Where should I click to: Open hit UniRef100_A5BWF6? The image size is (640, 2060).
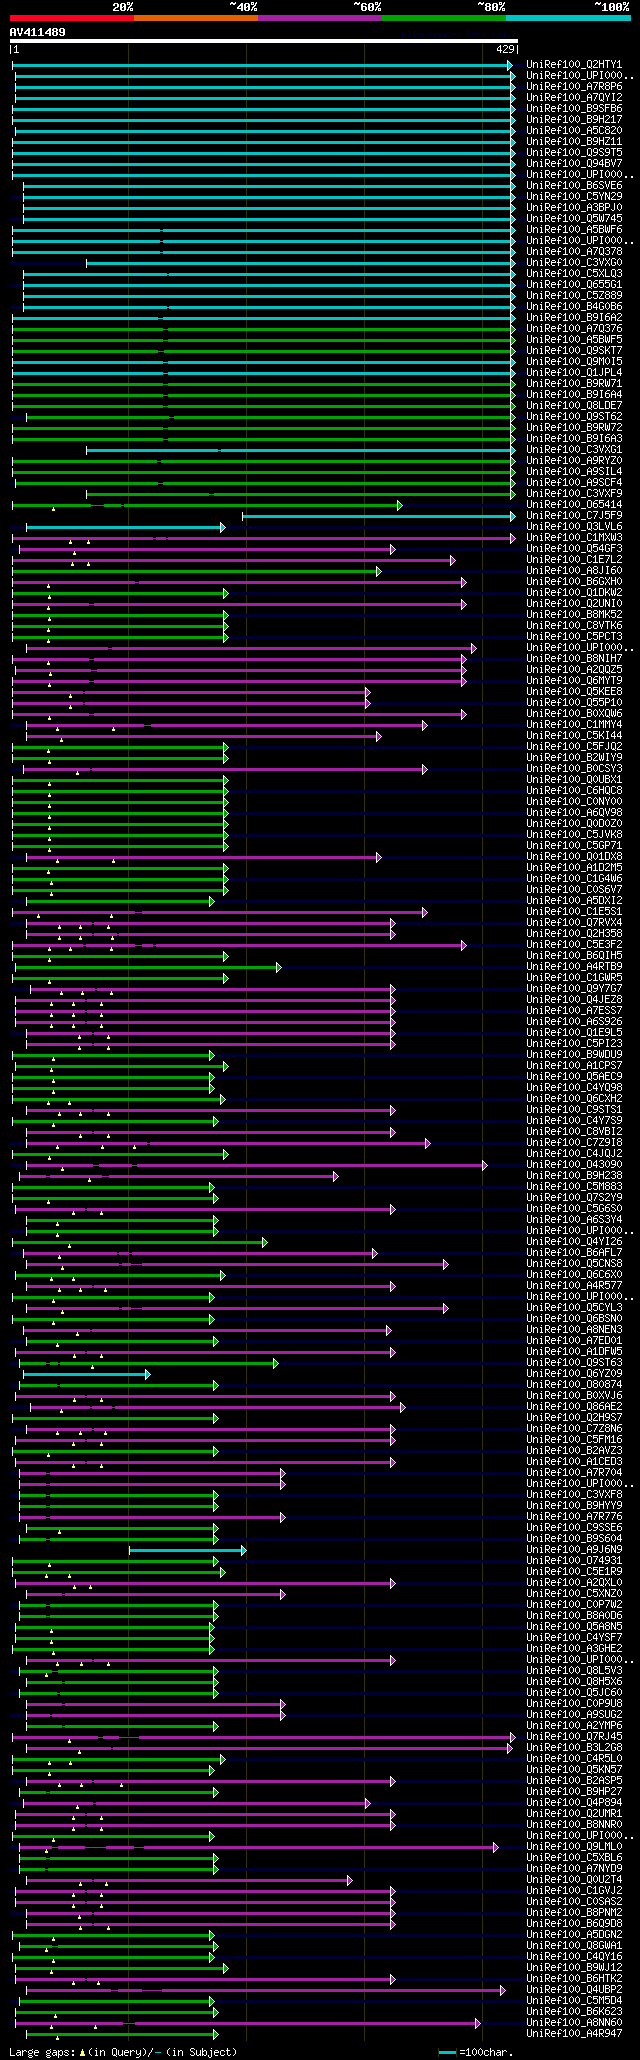574,230
